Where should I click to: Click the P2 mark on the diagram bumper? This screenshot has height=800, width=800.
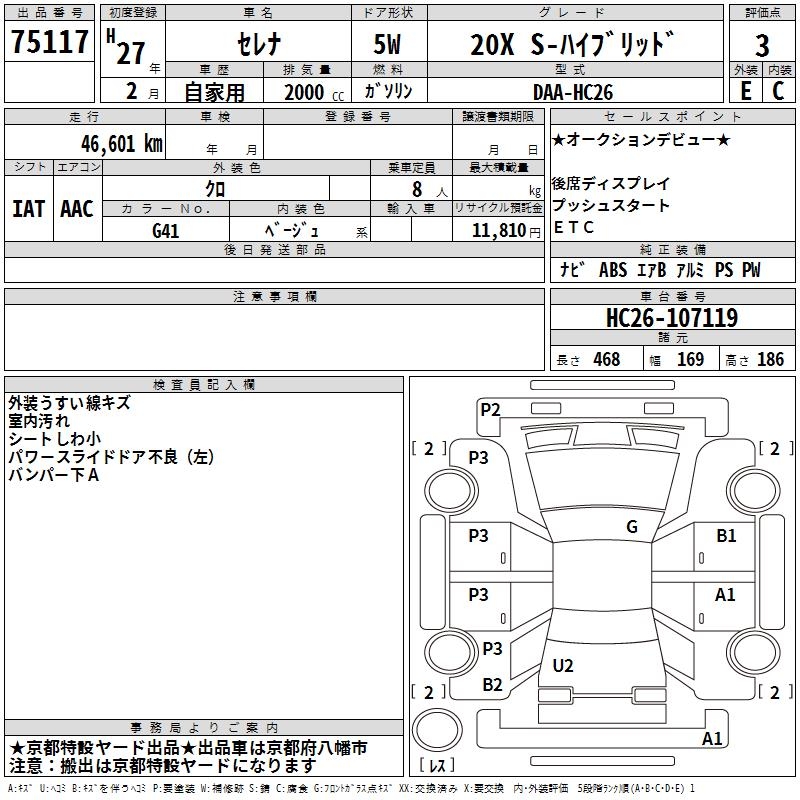(490, 410)
